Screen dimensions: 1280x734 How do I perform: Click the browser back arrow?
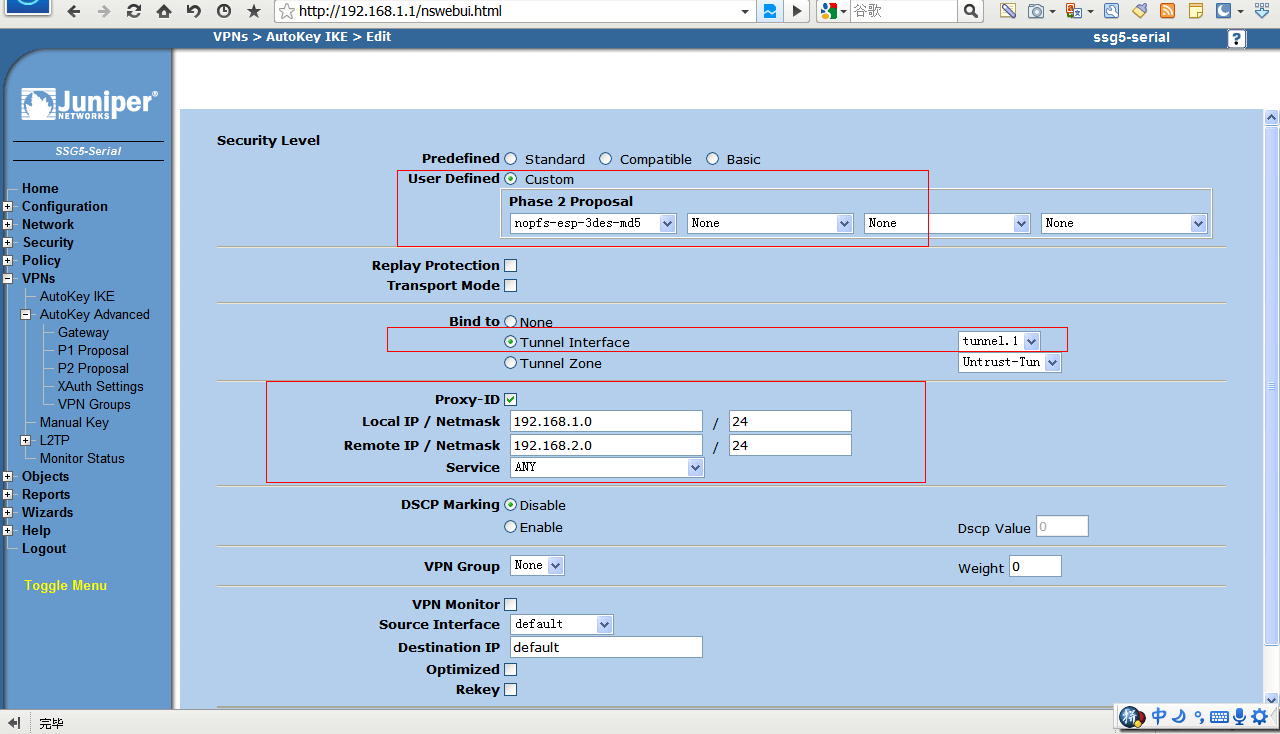click(75, 12)
